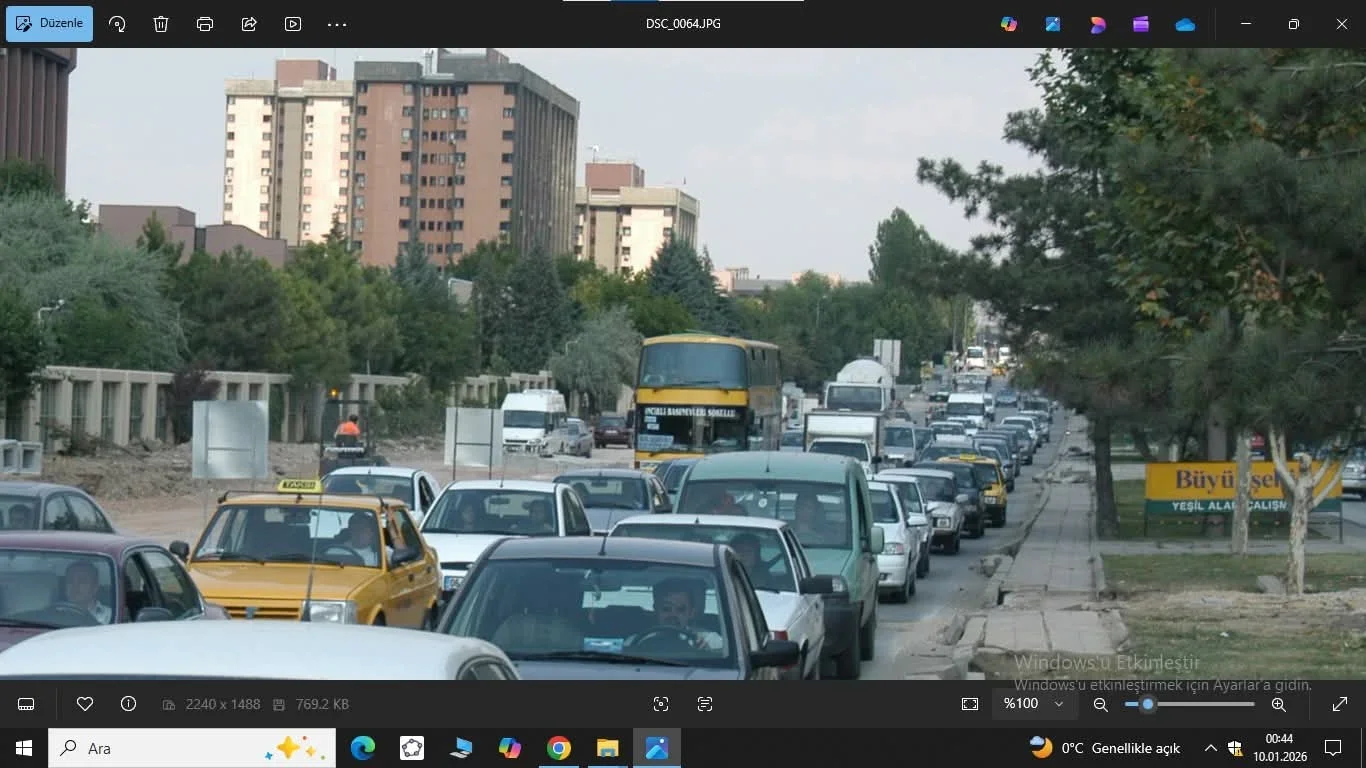Screen dimensions: 1366x768
Task: Open the three-dots more options menu
Action: point(337,24)
